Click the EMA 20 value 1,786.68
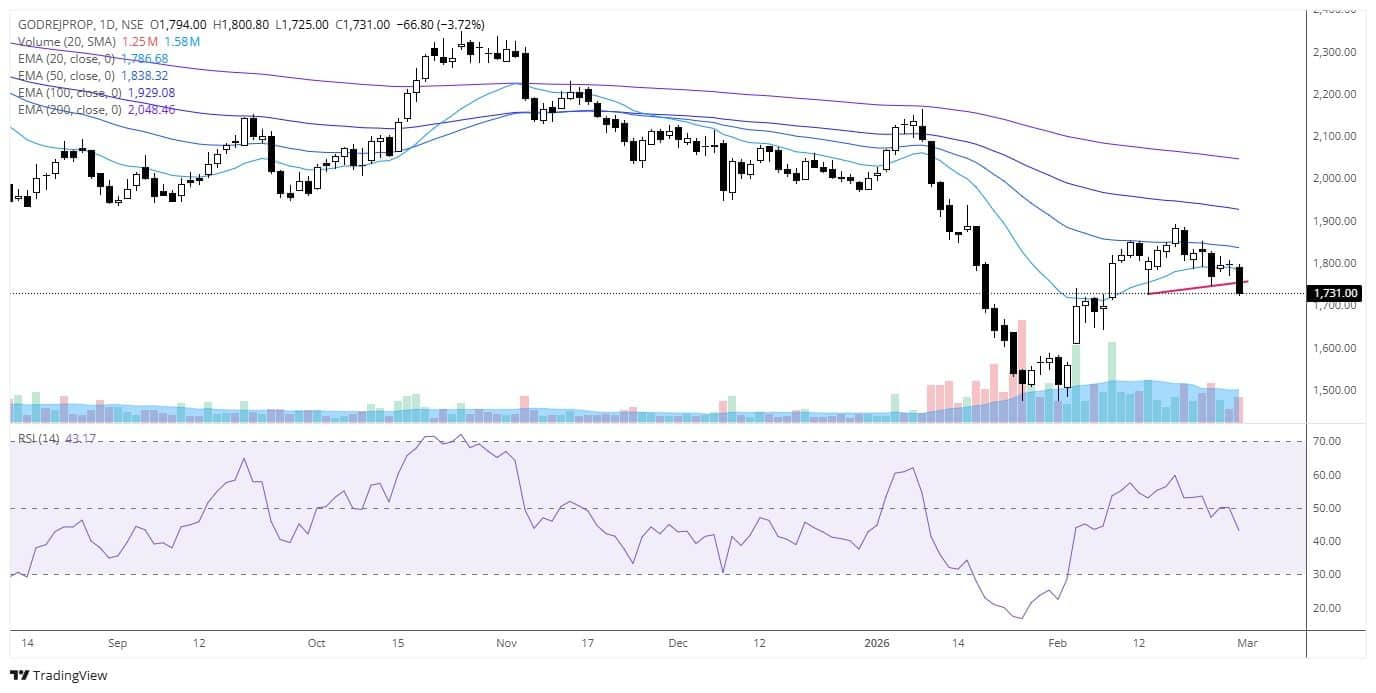The image size is (1376, 693). coord(144,59)
